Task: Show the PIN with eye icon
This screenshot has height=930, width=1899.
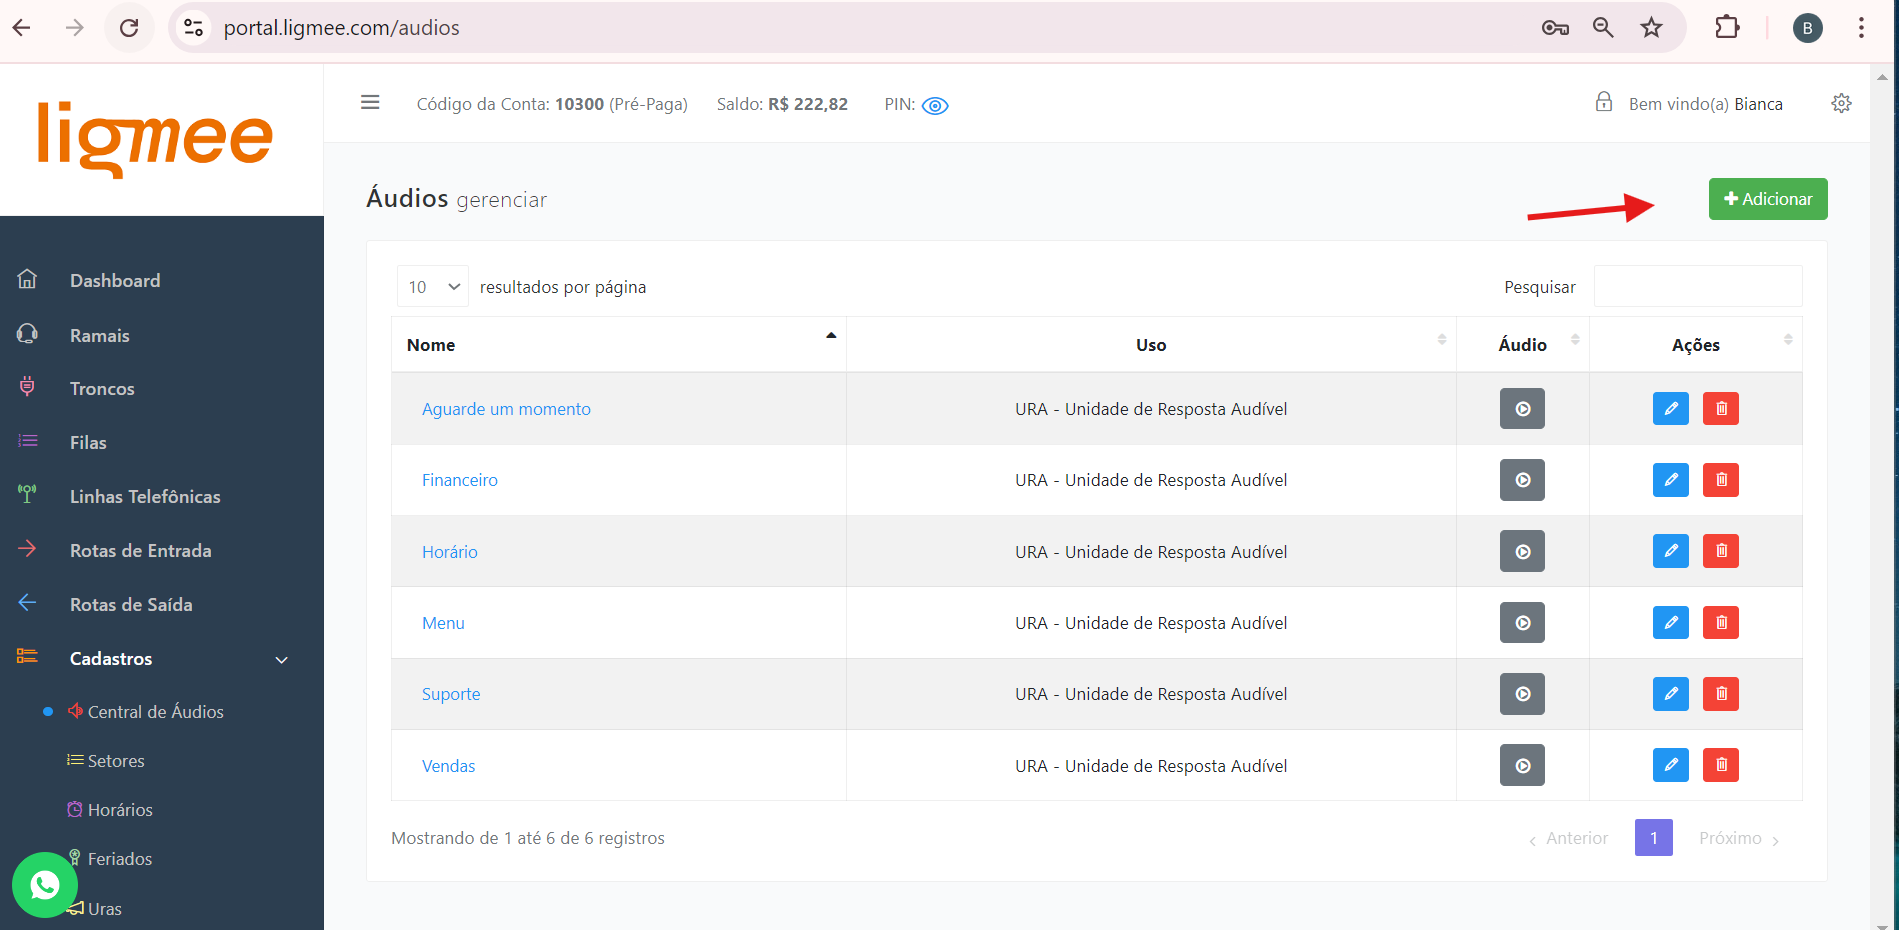Action: pos(935,106)
